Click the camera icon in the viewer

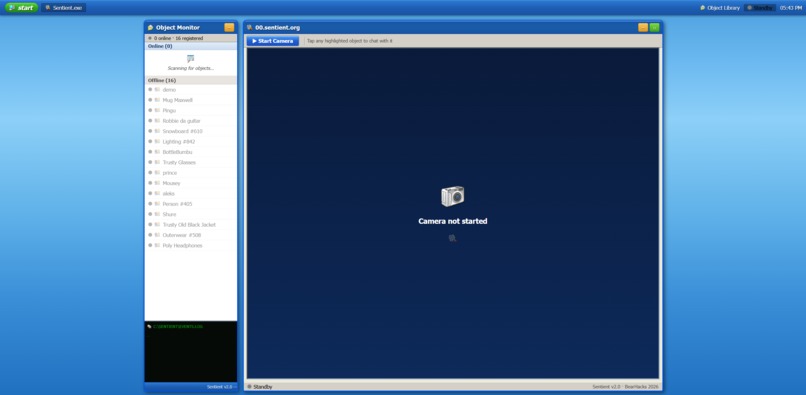(x=452, y=196)
